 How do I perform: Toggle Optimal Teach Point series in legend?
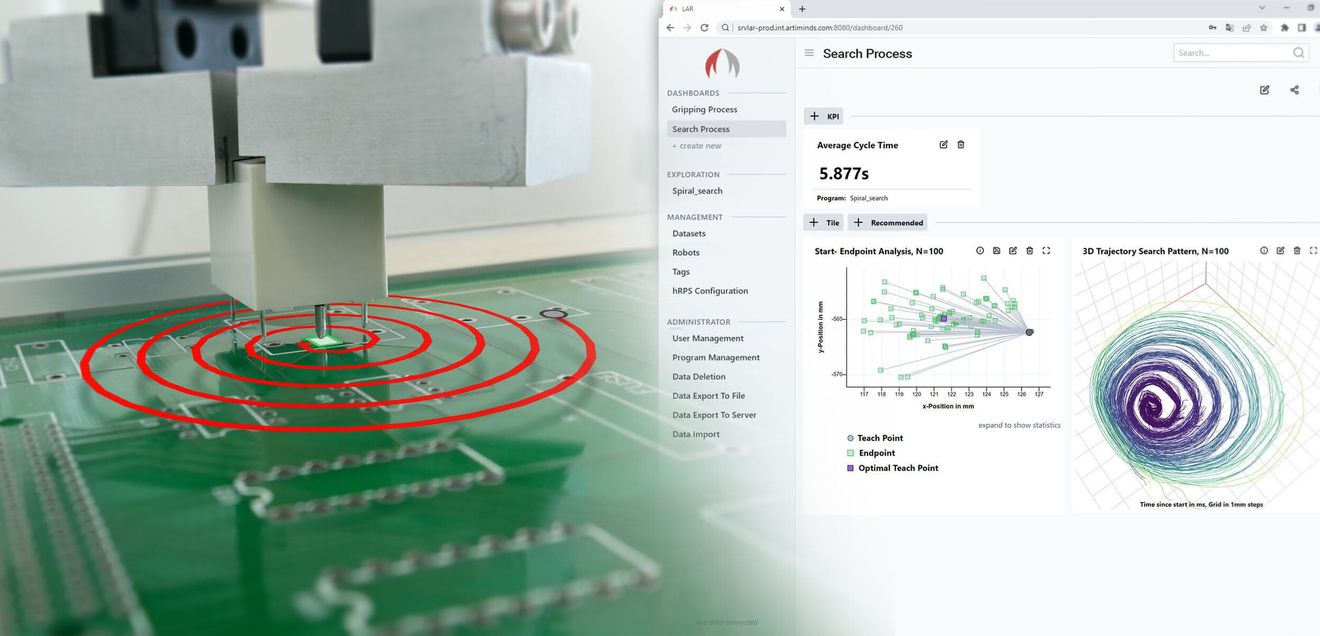pos(892,468)
